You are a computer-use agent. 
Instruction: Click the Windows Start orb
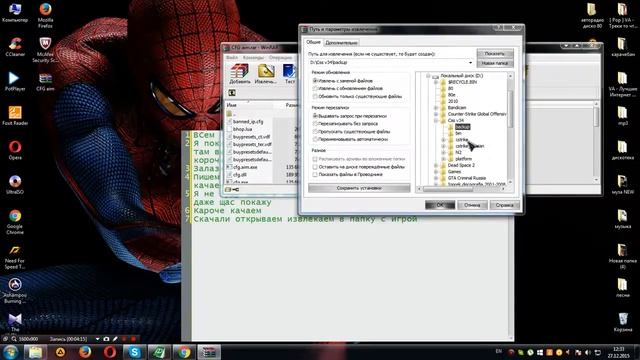[x=10, y=352]
